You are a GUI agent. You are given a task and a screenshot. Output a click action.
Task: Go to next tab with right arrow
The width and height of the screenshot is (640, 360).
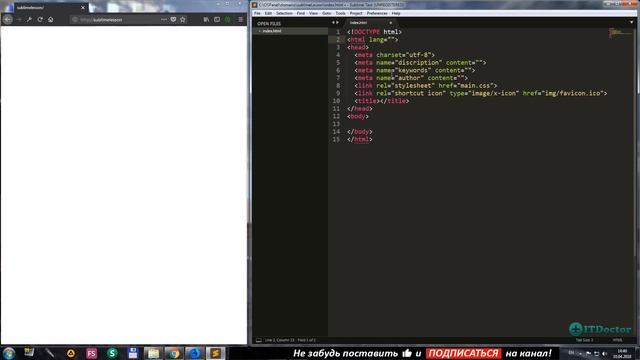coord(337,23)
